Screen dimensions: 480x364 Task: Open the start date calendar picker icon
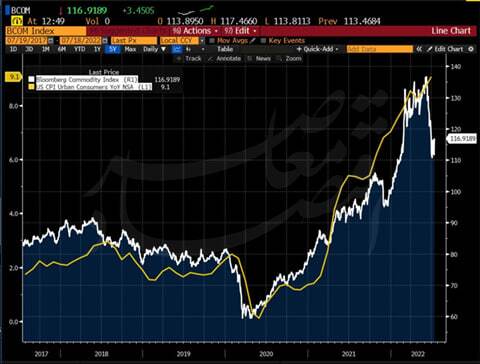[x=51, y=41]
